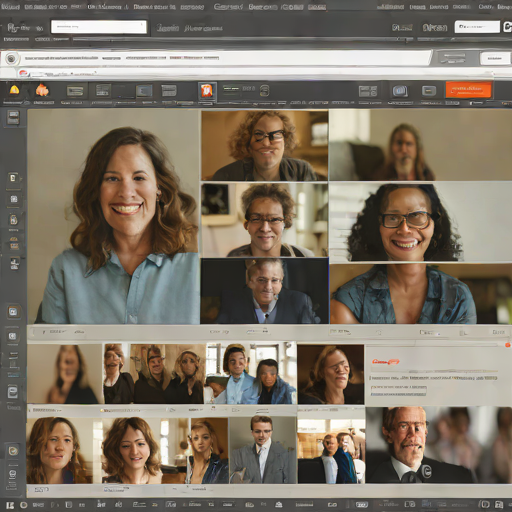Click the small white button right of address bar

coord(495,59)
